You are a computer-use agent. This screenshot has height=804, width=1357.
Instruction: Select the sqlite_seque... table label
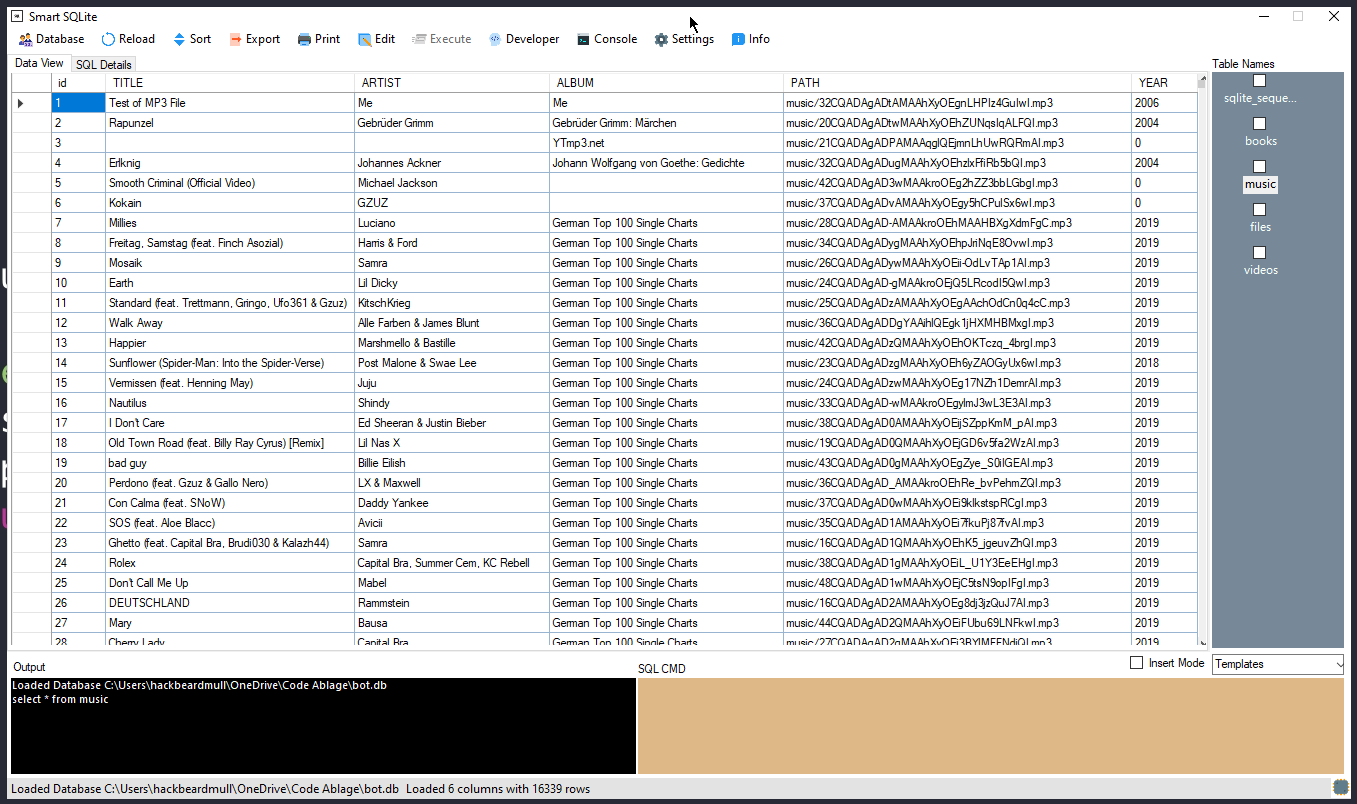(1260, 98)
